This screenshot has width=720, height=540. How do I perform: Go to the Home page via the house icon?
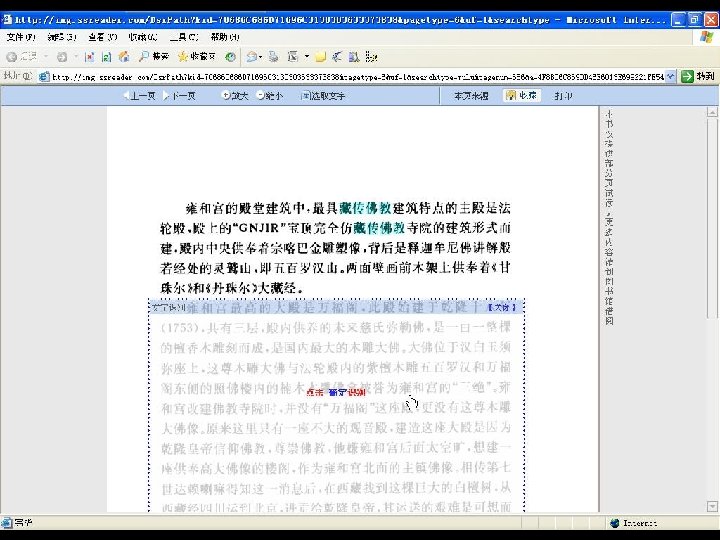click(124, 56)
